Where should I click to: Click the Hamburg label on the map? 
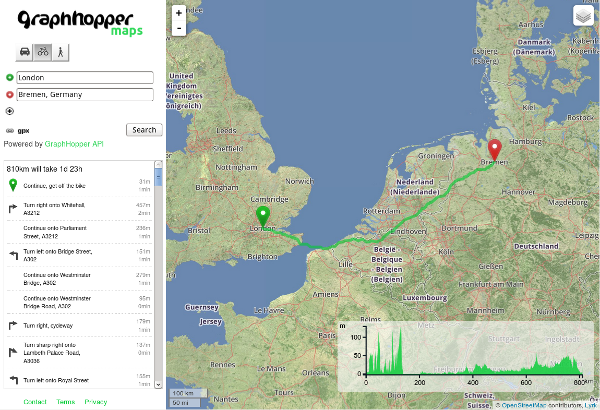(526, 142)
